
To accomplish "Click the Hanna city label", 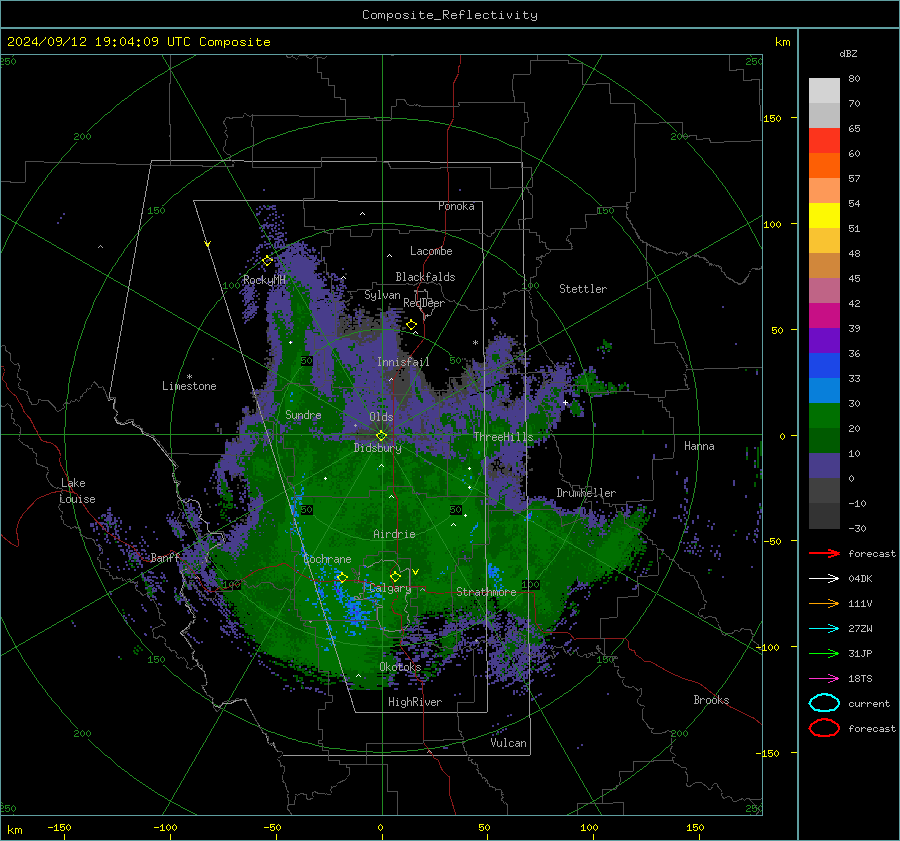I will coord(699,446).
